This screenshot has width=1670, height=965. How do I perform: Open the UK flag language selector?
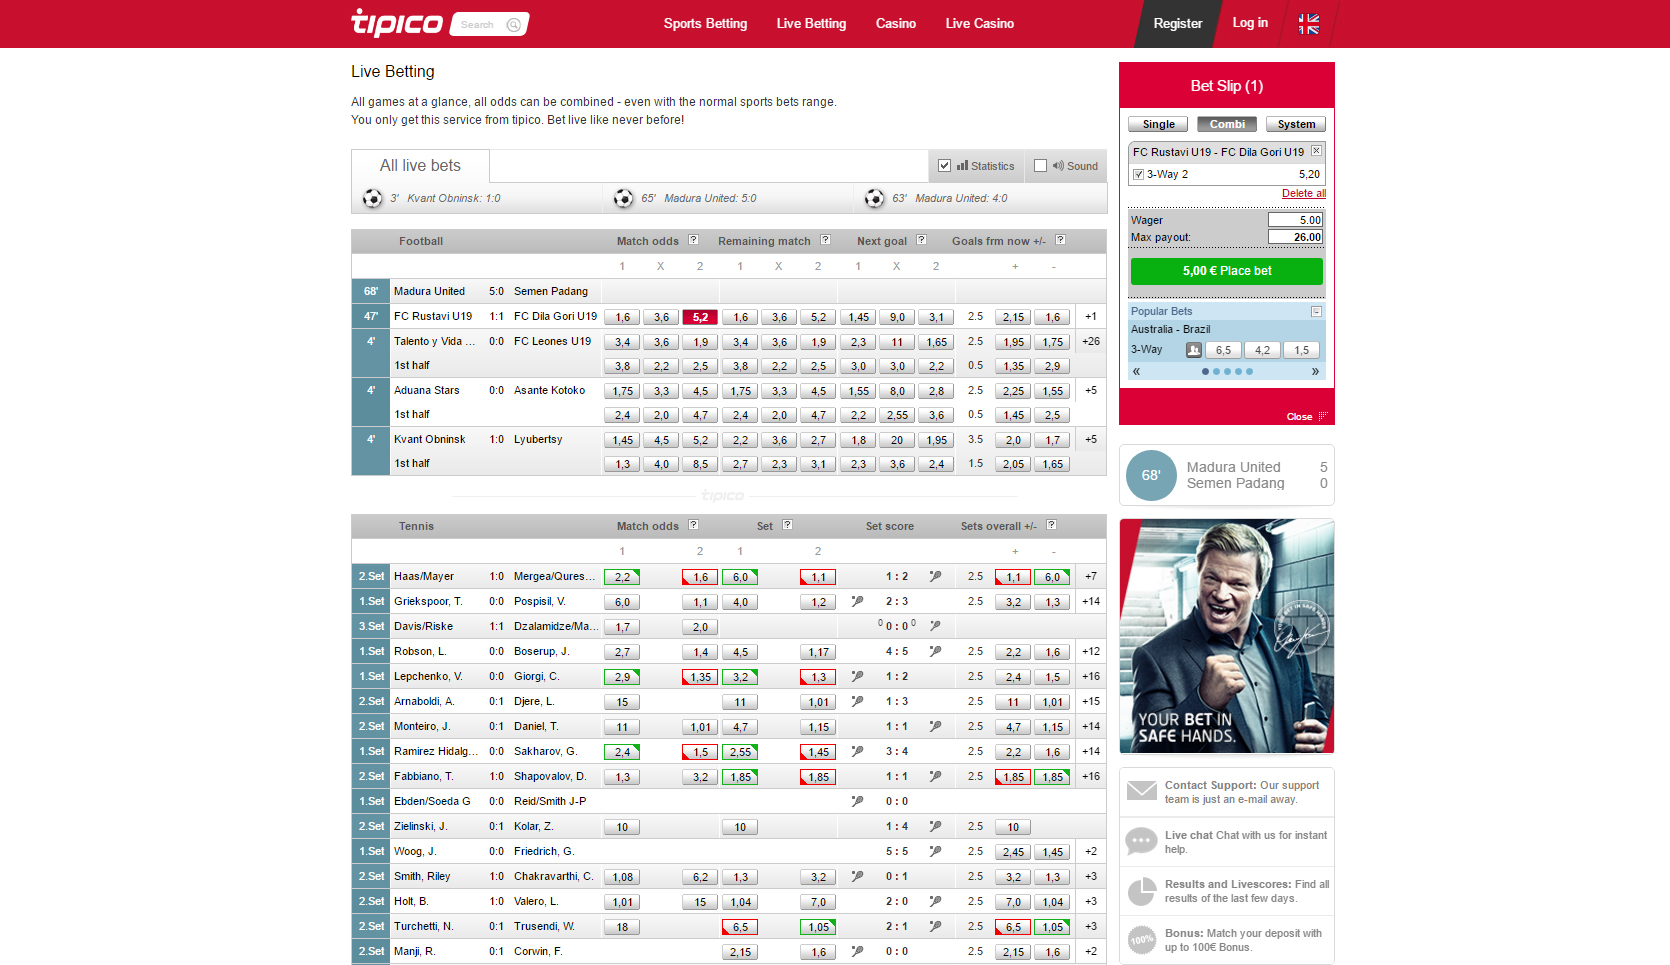[x=1308, y=24]
